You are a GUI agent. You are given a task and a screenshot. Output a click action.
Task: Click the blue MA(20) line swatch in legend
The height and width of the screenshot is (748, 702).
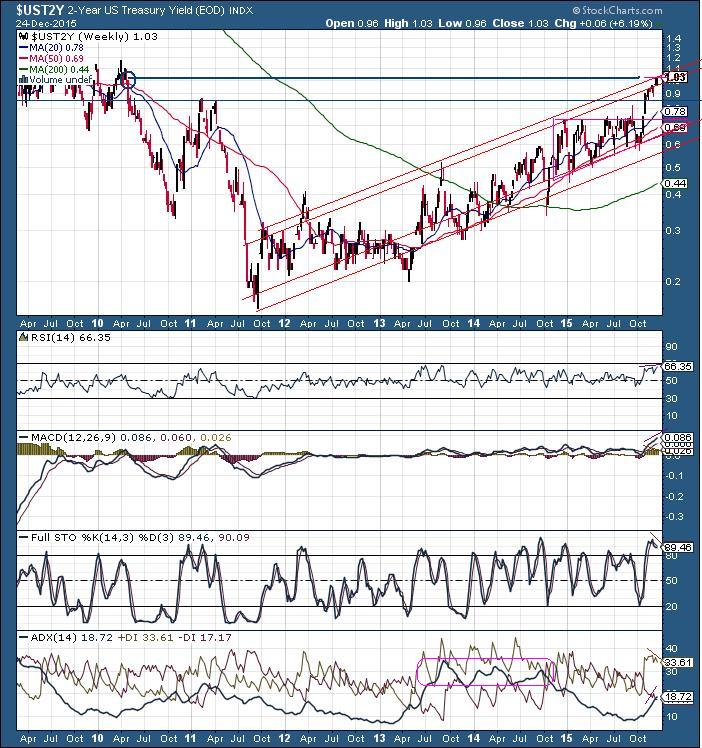point(24,48)
